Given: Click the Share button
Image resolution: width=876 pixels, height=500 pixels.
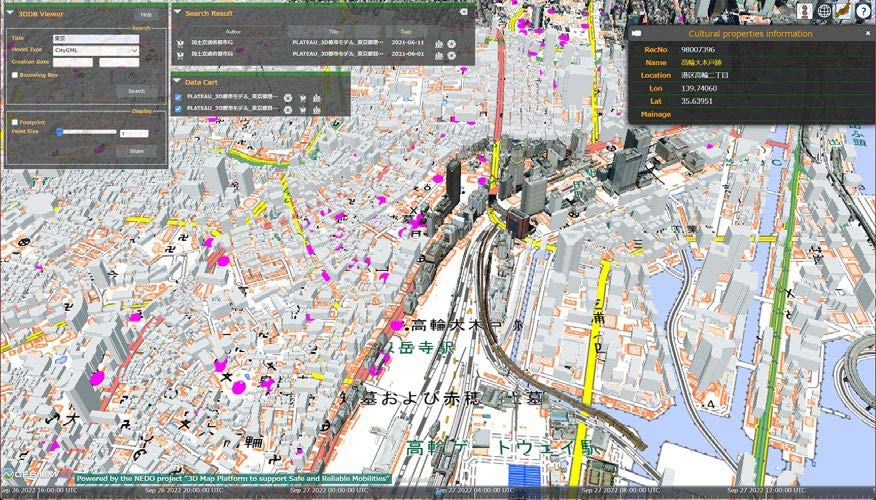Looking at the screenshot, I should tap(136, 151).
